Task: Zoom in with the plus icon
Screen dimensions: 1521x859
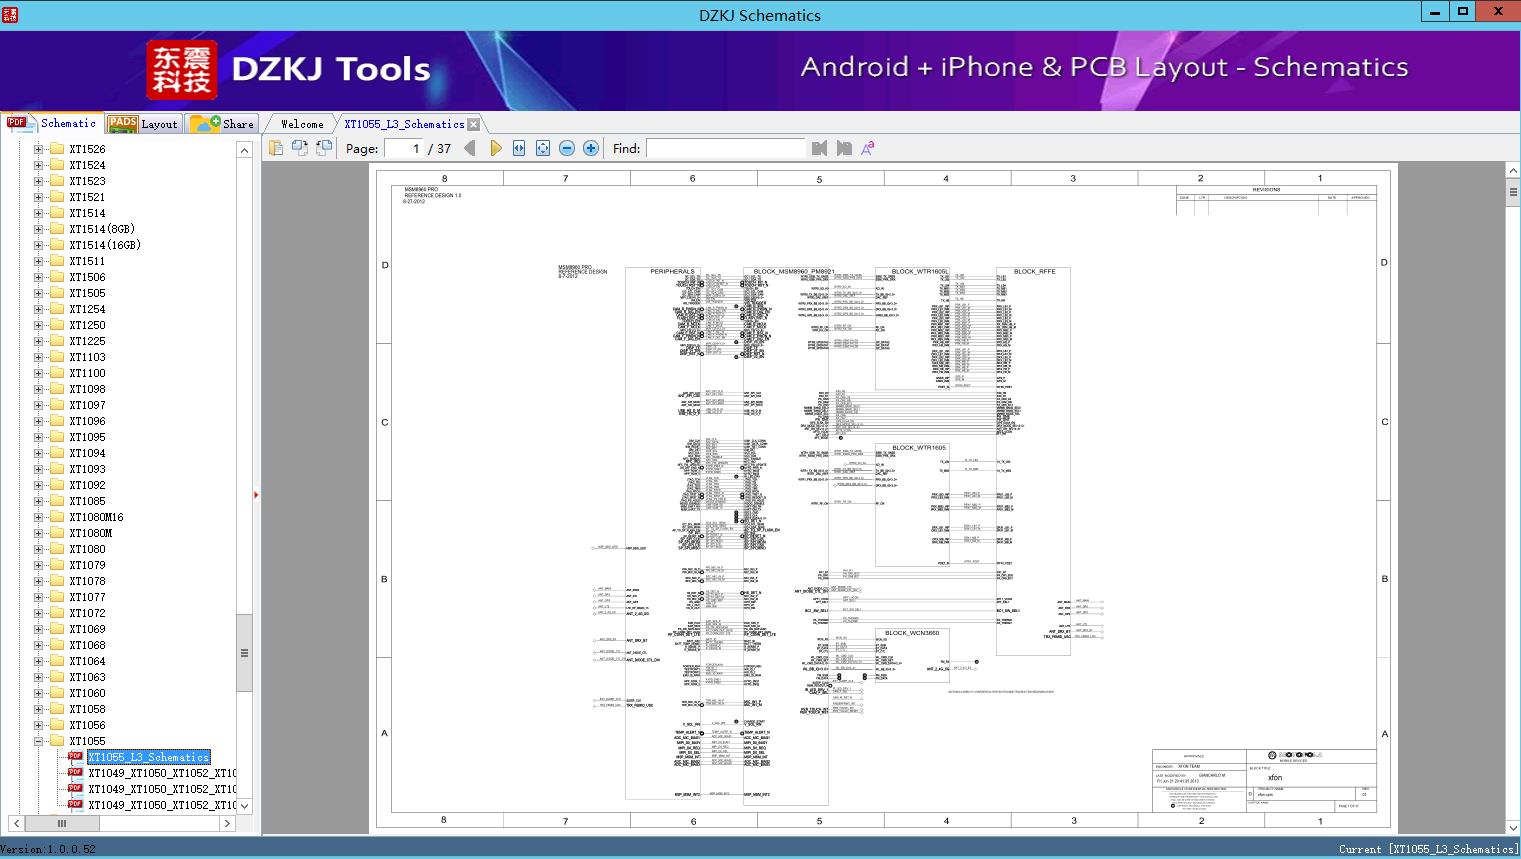Action: [x=591, y=148]
